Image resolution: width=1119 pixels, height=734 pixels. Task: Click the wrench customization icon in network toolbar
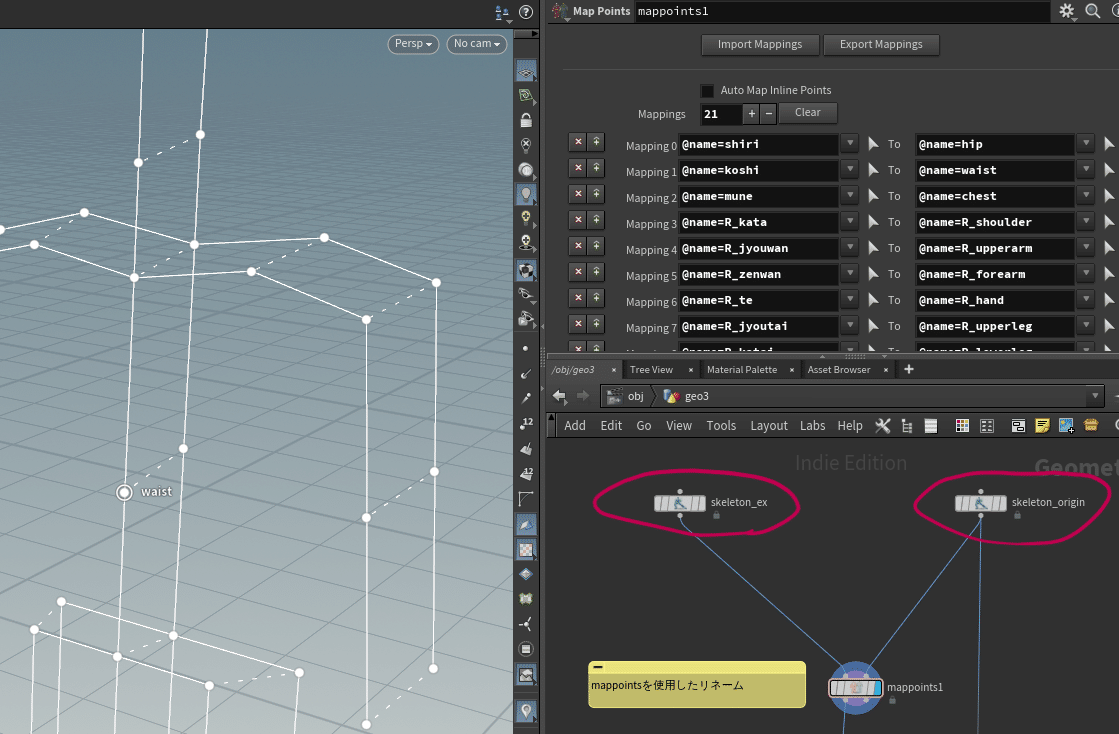point(883,425)
